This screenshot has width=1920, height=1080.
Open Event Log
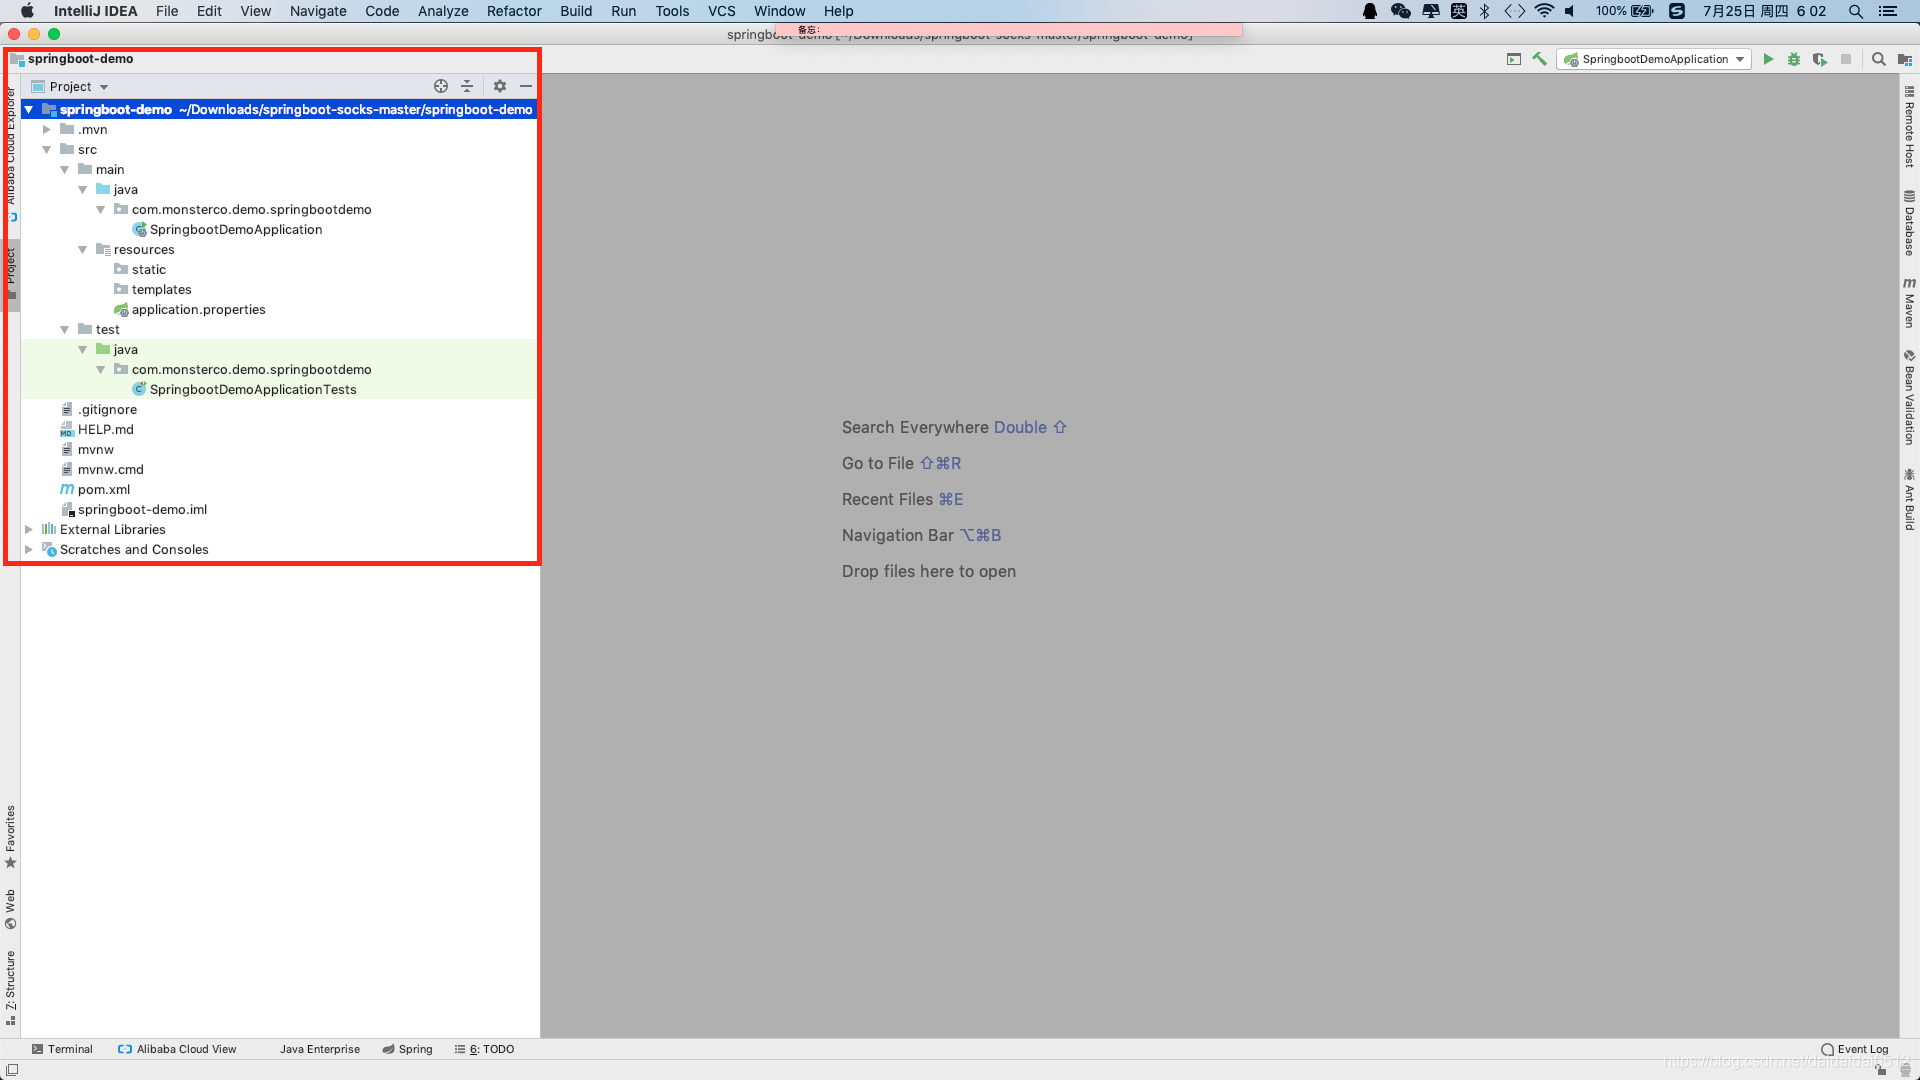1855,1049
